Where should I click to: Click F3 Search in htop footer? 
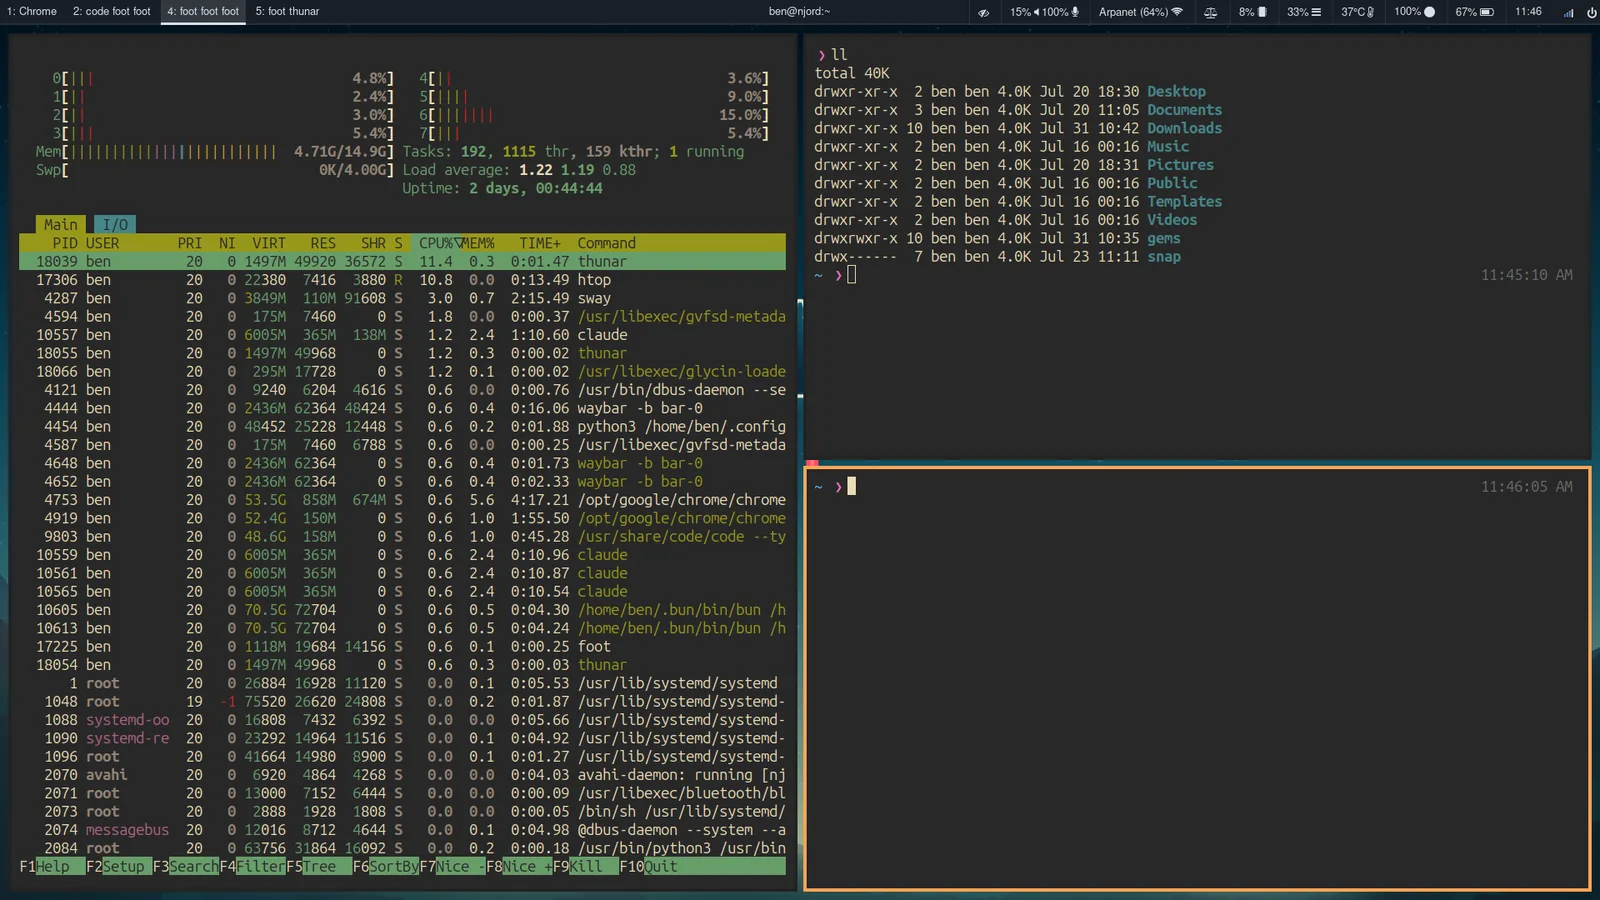(186, 867)
